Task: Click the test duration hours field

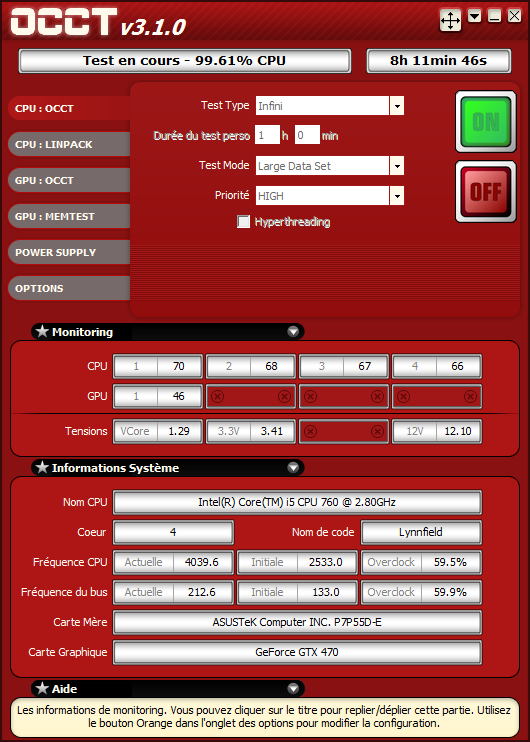Action: pos(267,135)
